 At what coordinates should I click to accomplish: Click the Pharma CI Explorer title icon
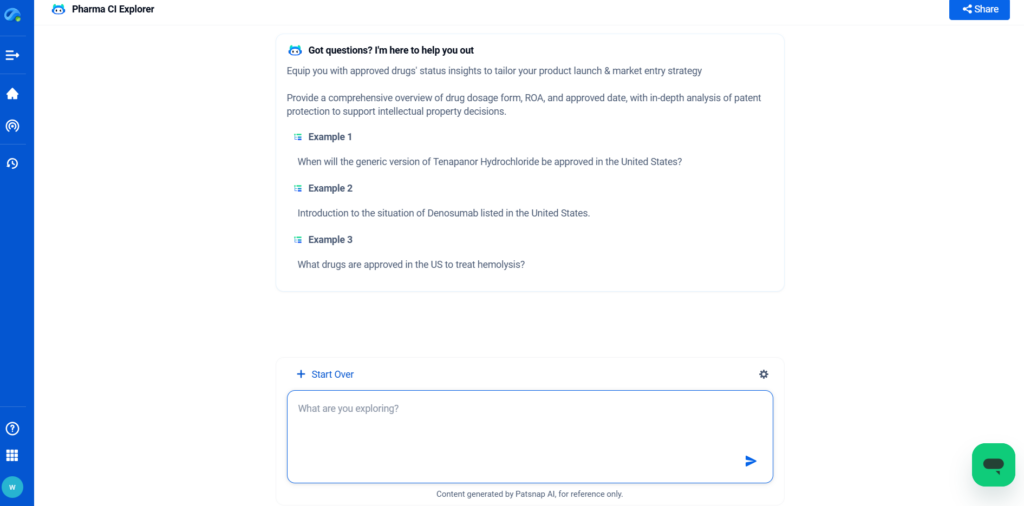coord(58,9)
